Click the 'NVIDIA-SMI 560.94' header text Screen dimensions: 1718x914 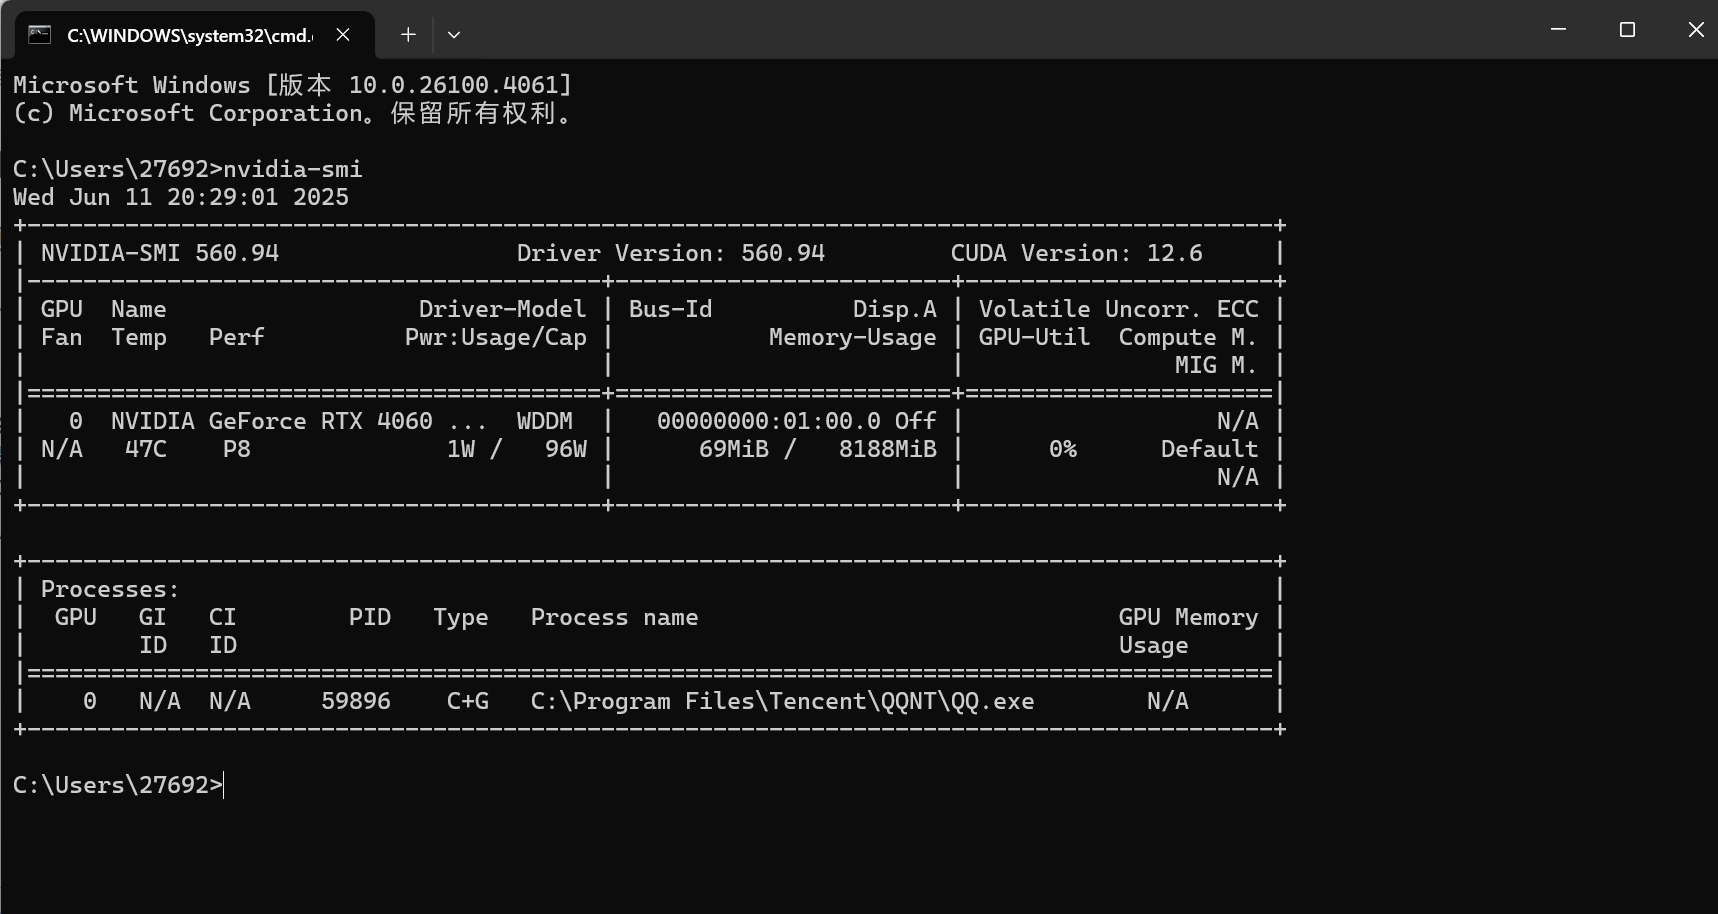click(160, 253)
